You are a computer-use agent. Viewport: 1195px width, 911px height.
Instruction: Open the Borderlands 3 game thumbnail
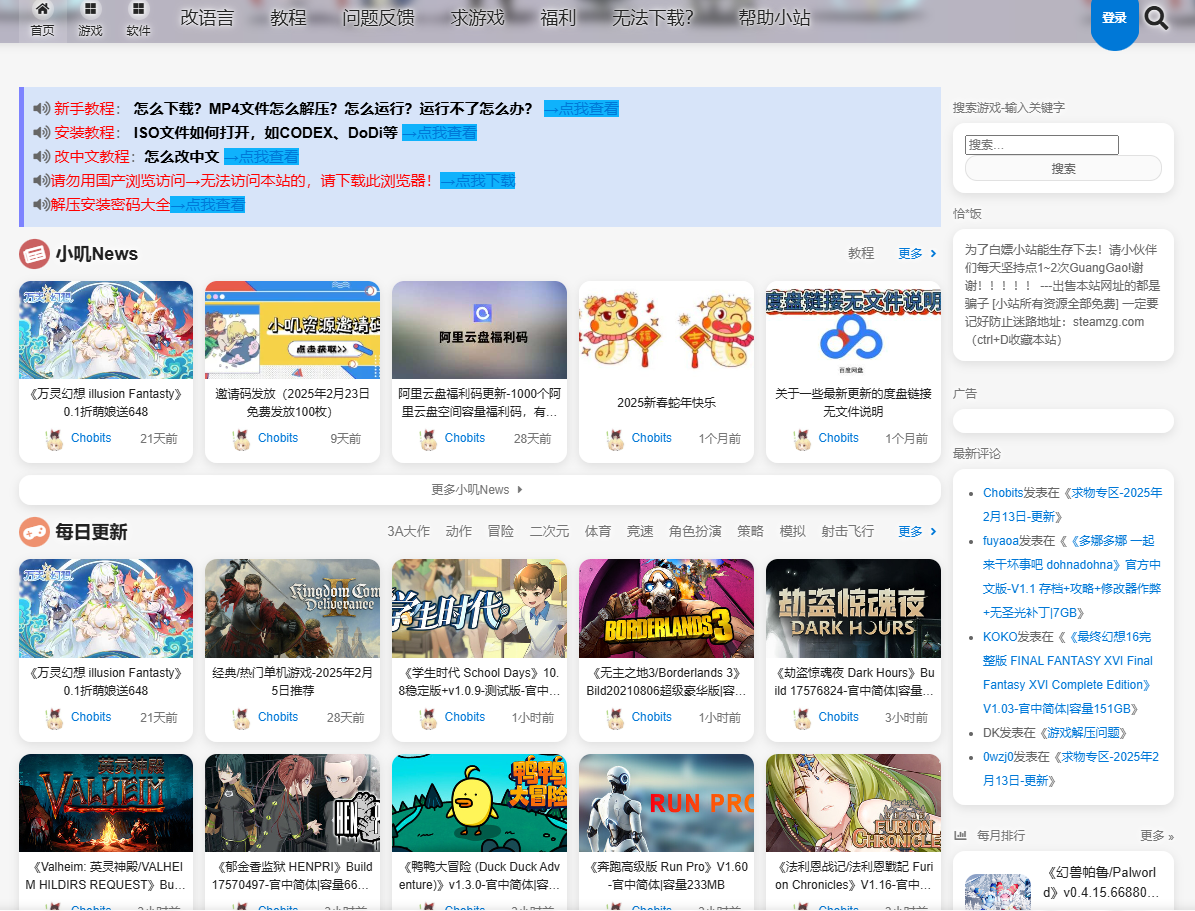tap(666, 609)
